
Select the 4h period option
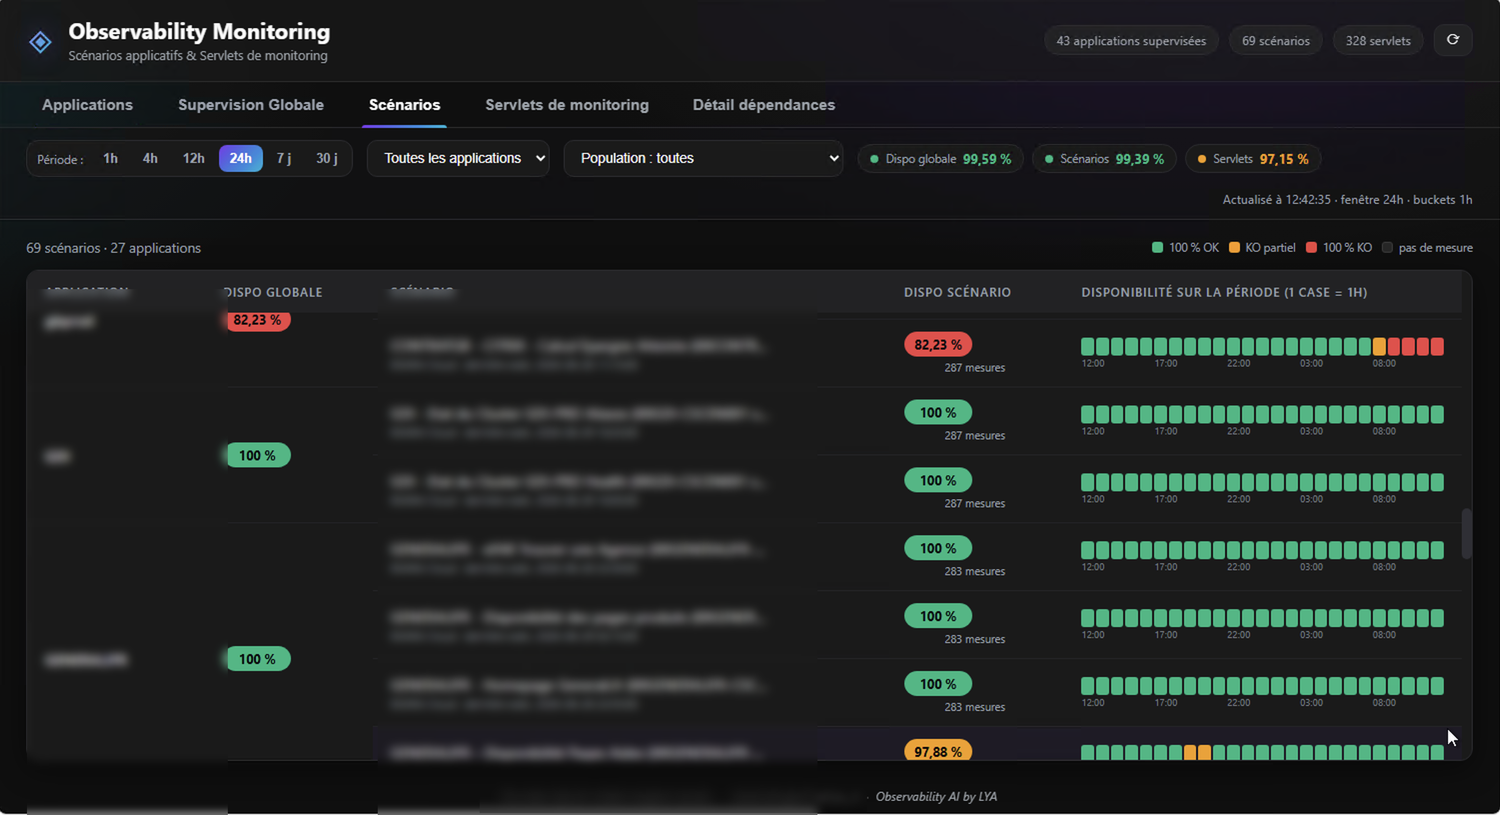point(150,158)
